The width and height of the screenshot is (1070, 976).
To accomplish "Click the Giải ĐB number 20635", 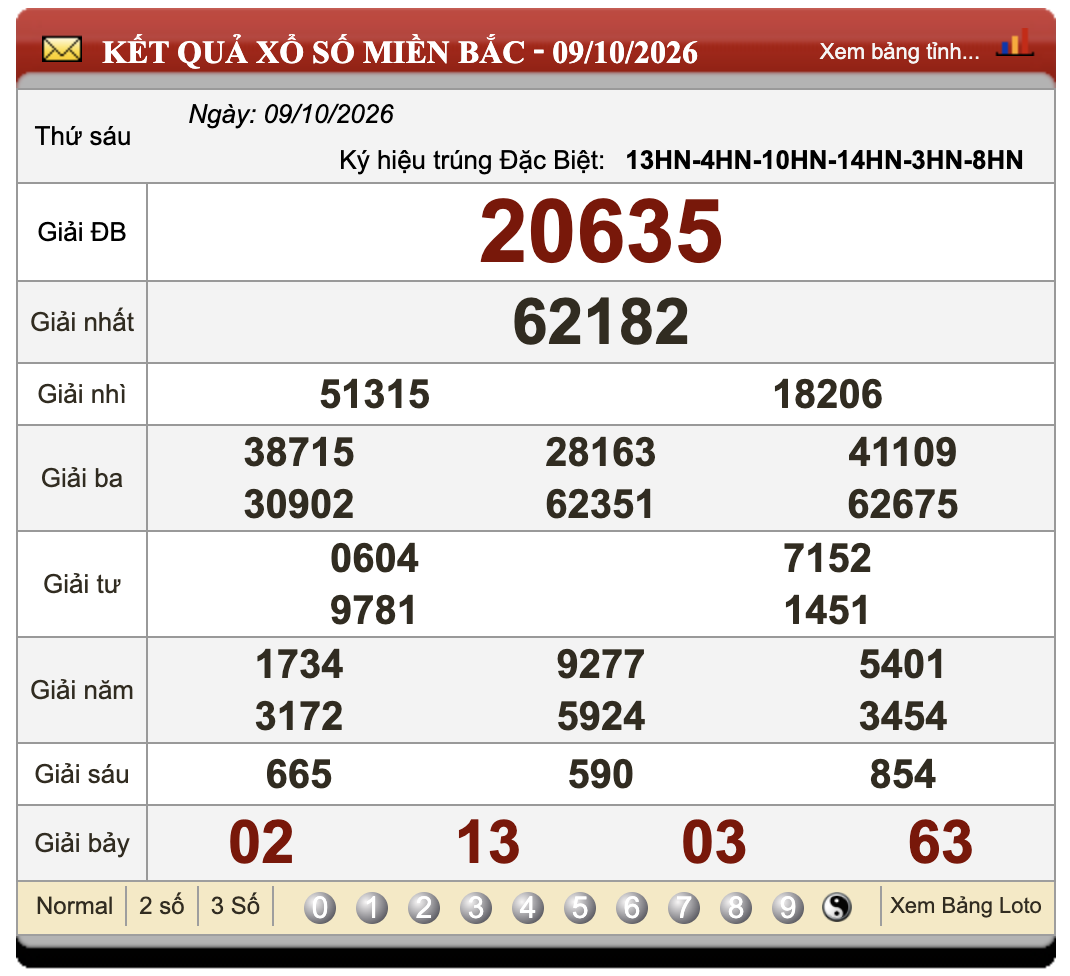I will tap(601, 232).
